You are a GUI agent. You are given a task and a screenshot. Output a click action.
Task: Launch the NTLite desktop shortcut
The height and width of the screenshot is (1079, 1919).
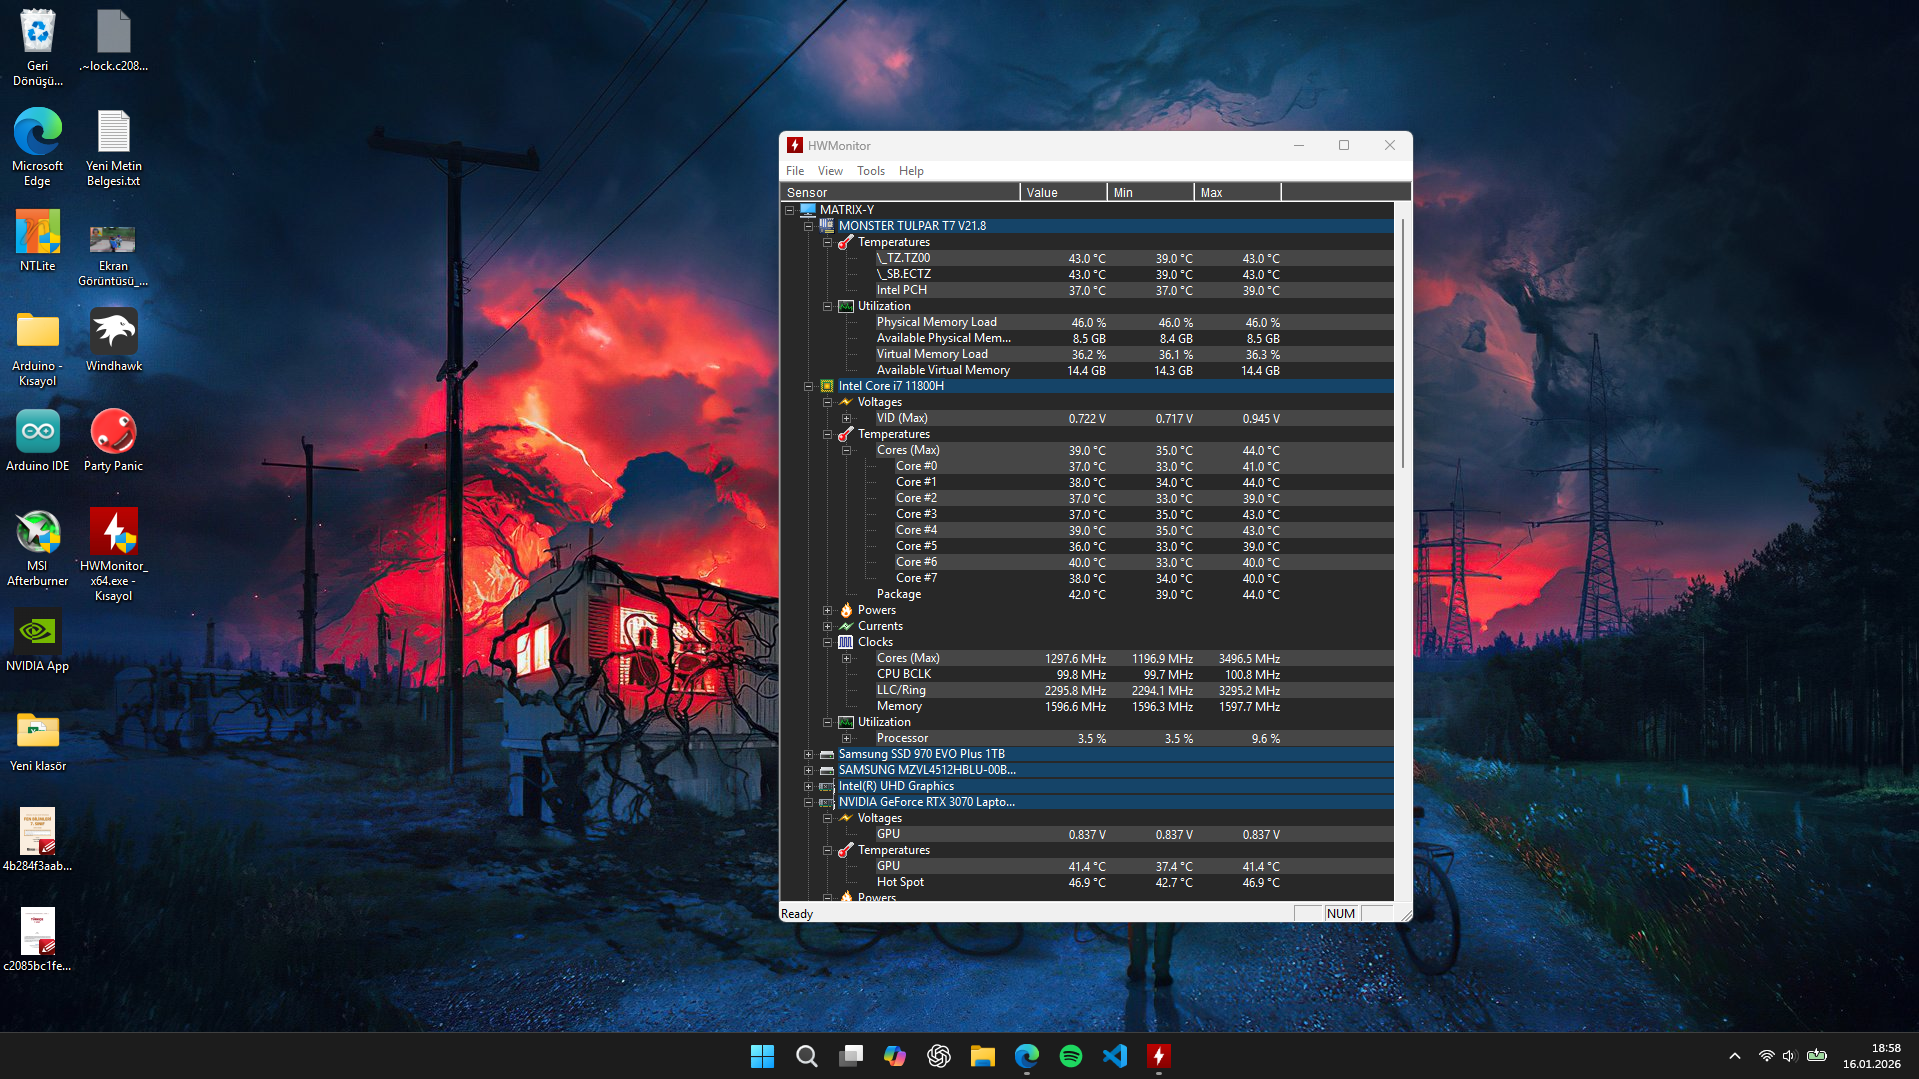38,240
